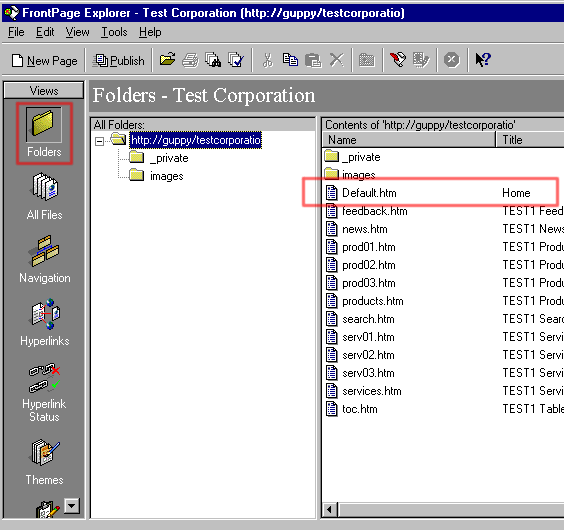The width and height of the screenshot is (564, 530).
Task: Click the Cross File Spelling icon
Action: [236, 60]
